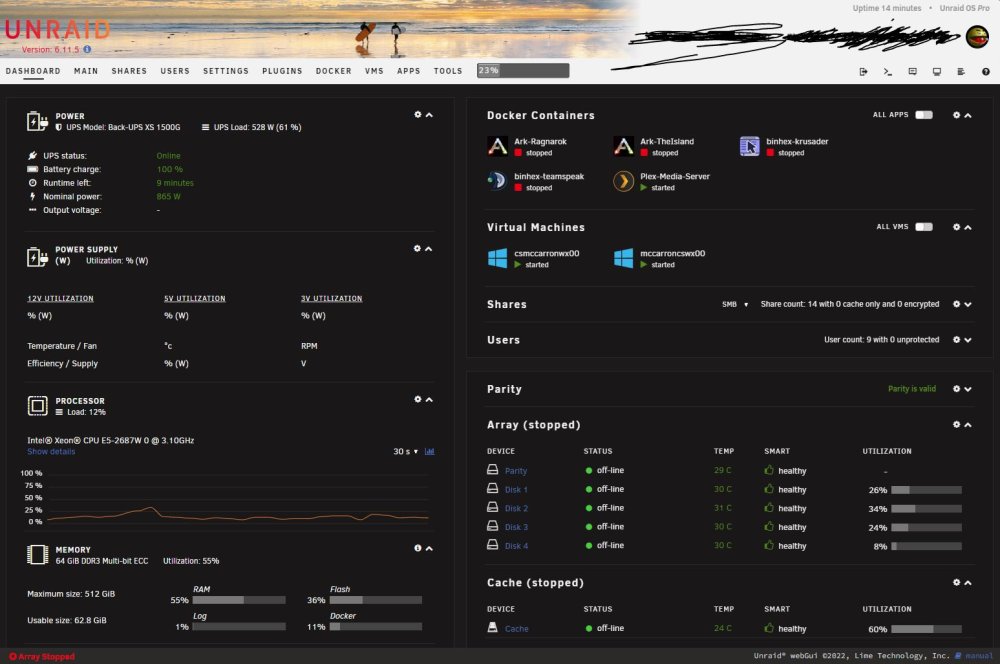Click the Disk 2 34% utilization bar
1000x664 pixels.
pyautogui.click(x=926, y=509)
